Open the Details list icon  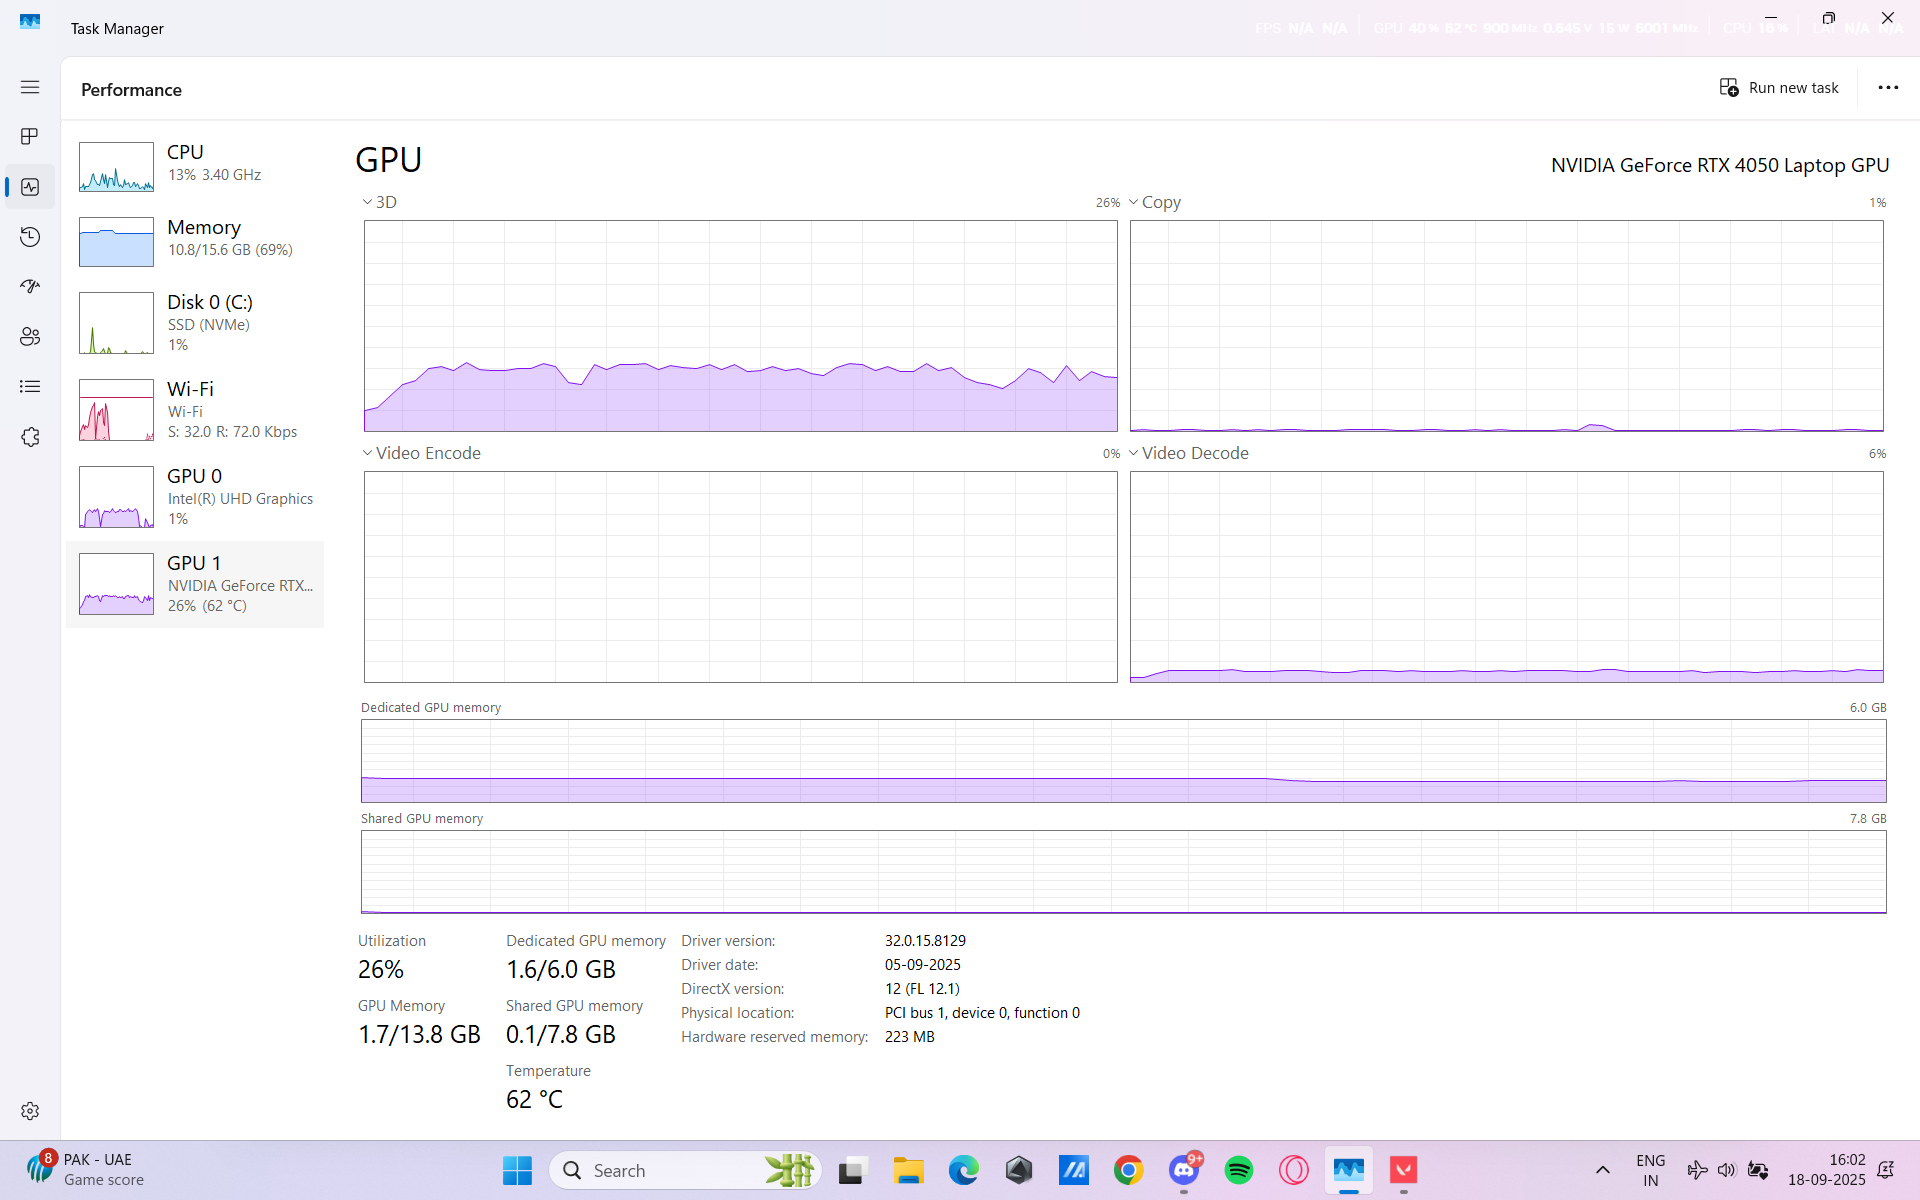(30, 387)
